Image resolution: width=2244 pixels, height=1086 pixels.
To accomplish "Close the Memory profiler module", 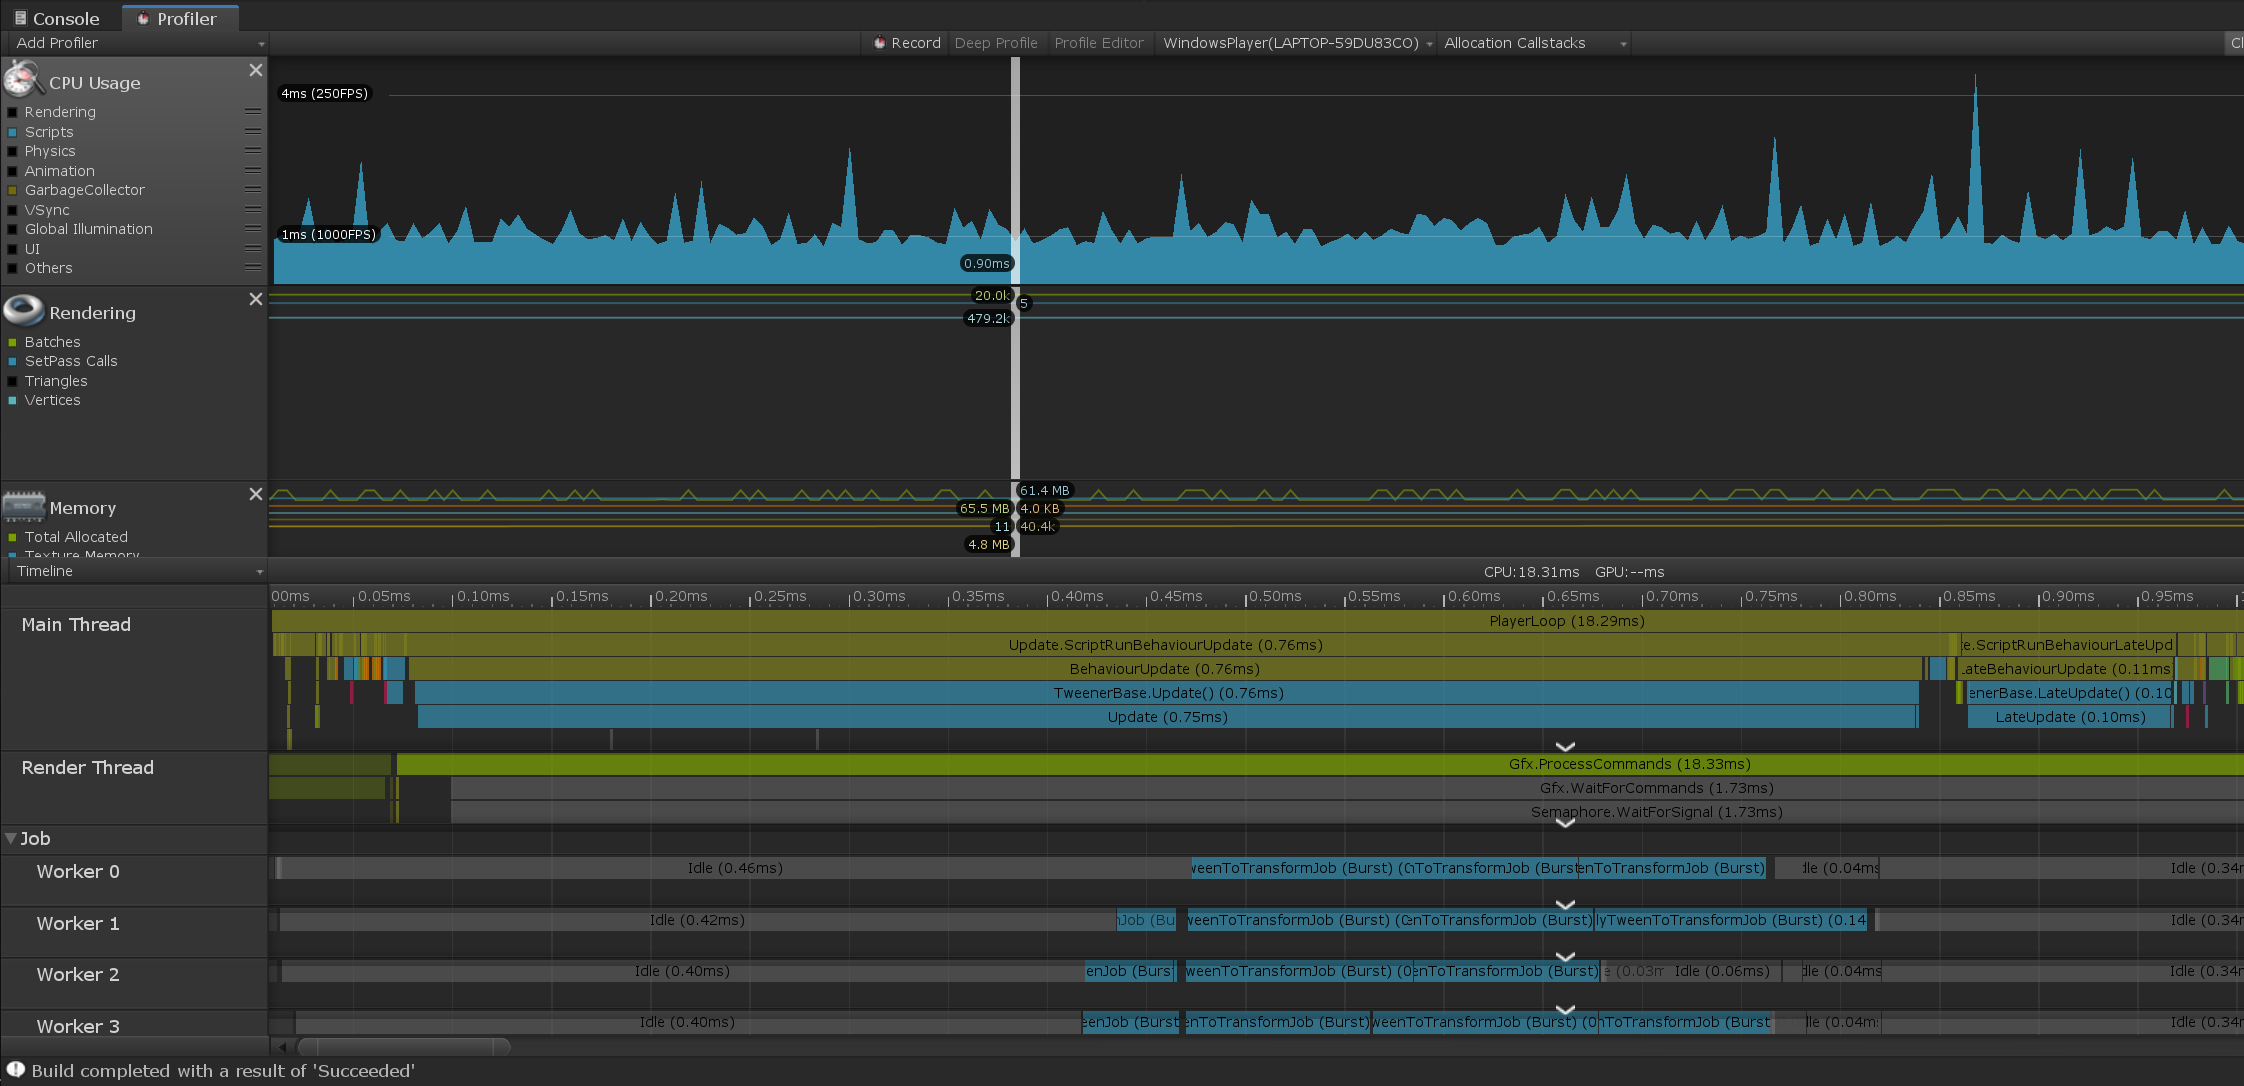I will [256, 494].
